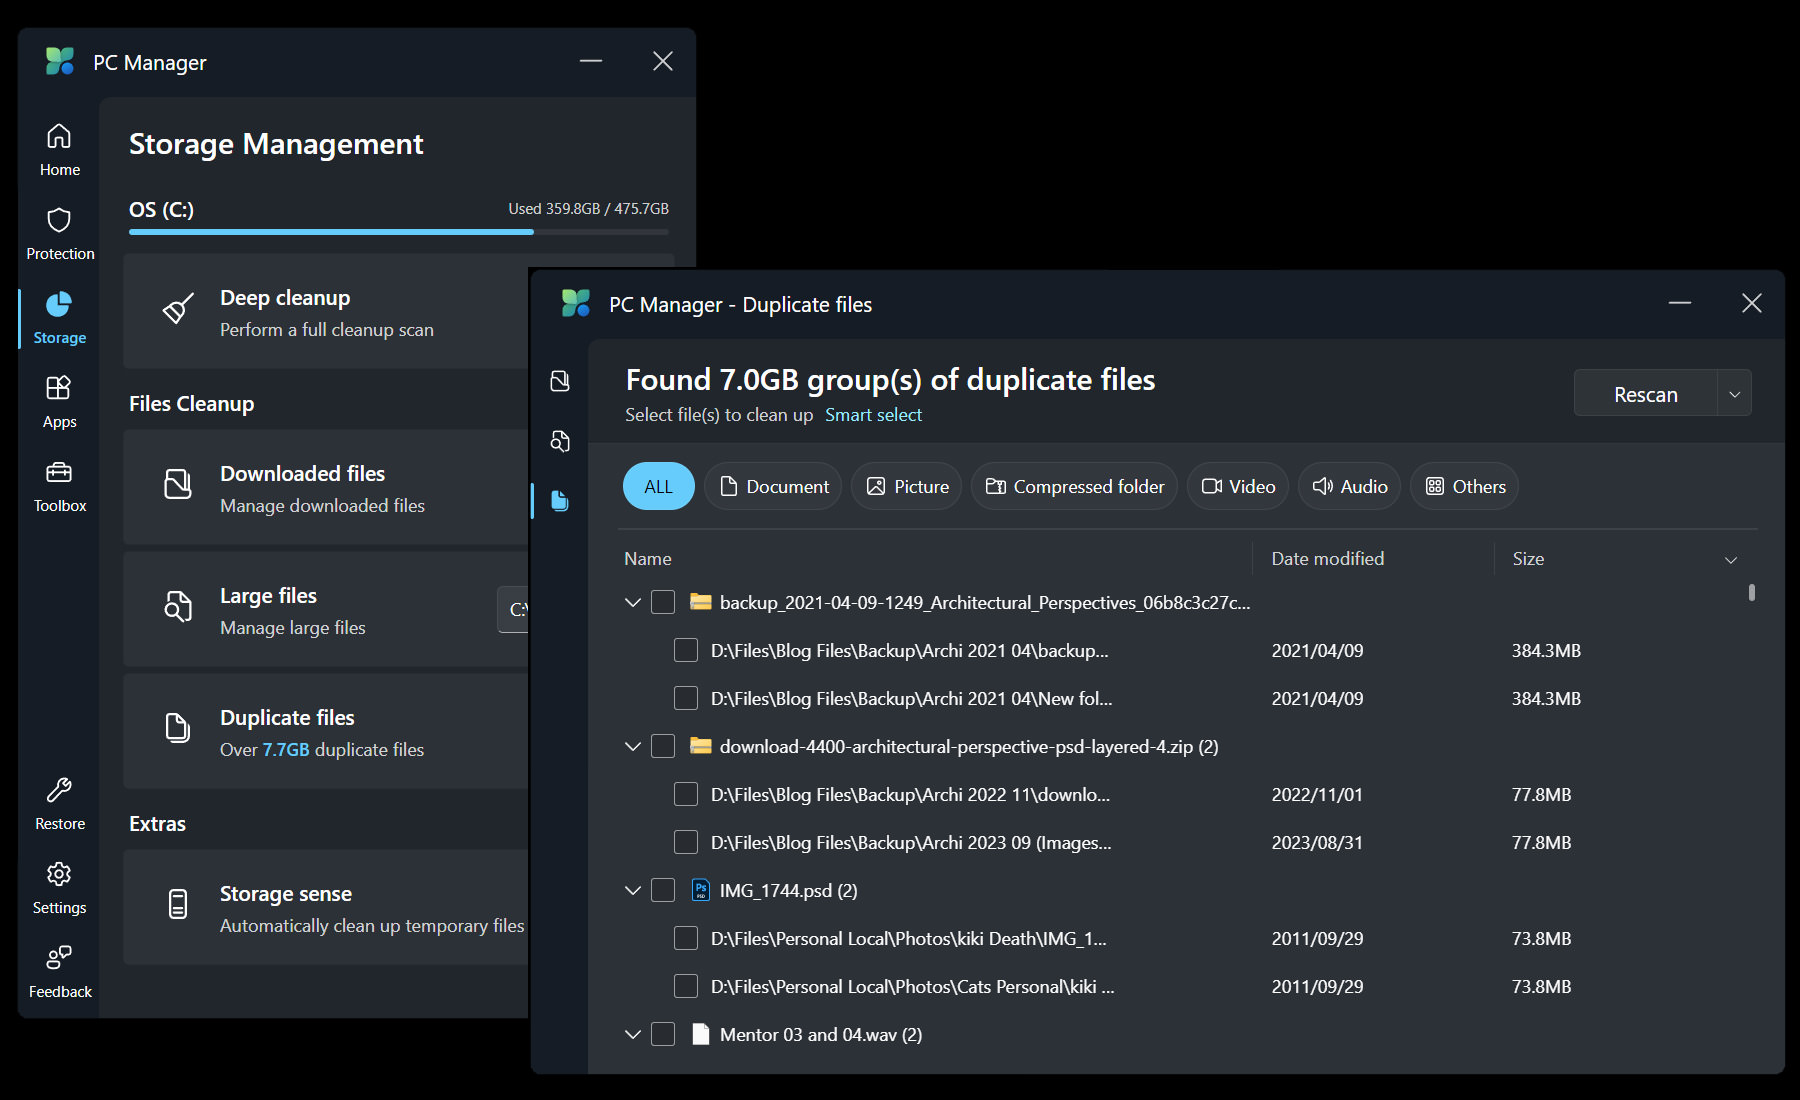
Task: Click the Smart select link
Action: [x=873, y=415]
